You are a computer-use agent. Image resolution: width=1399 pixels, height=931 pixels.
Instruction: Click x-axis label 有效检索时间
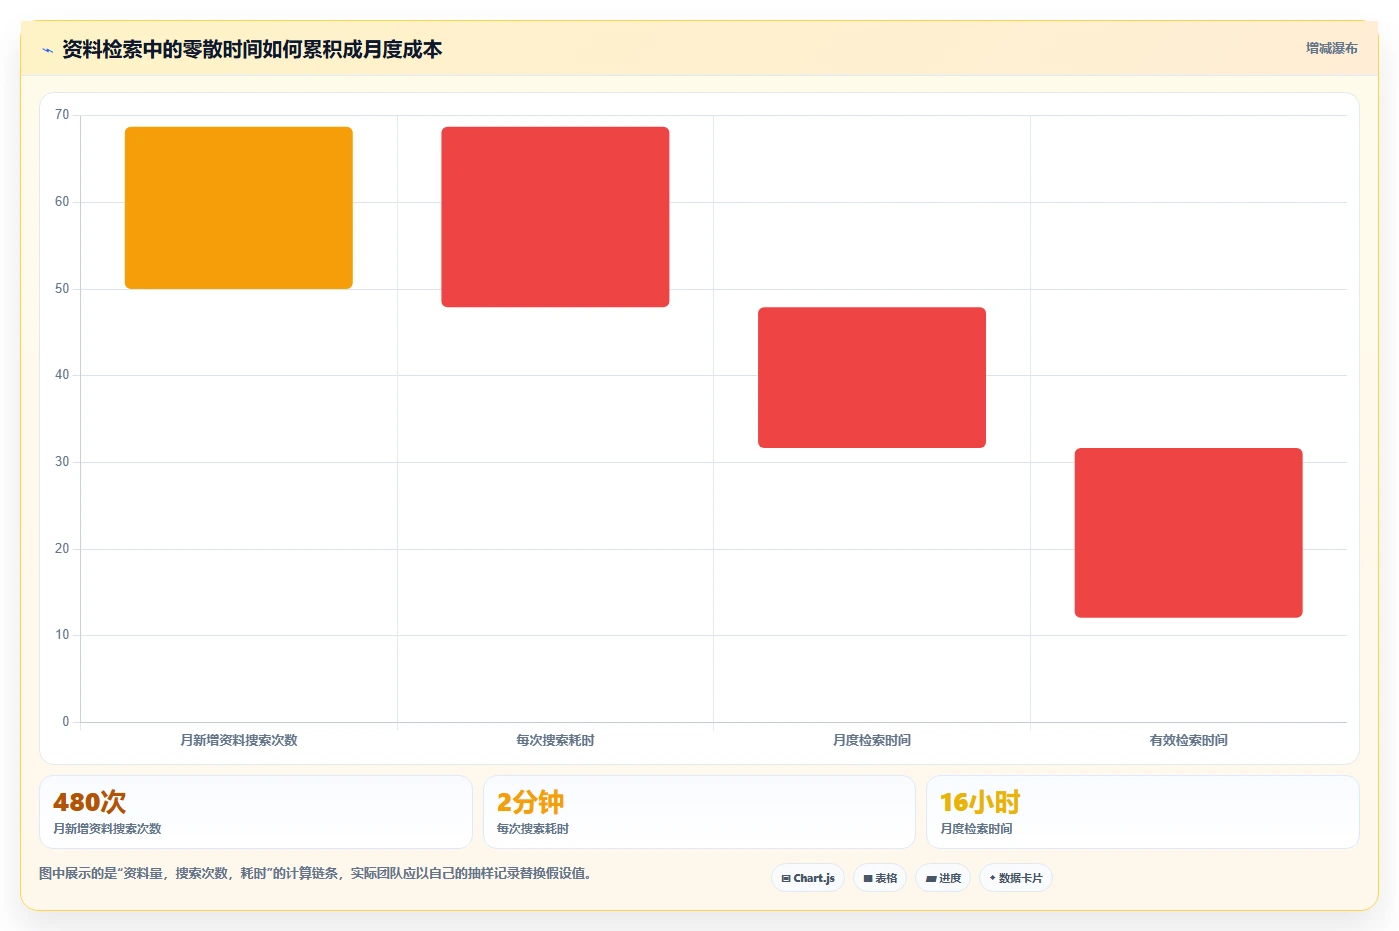click(x=1188, y=740)
